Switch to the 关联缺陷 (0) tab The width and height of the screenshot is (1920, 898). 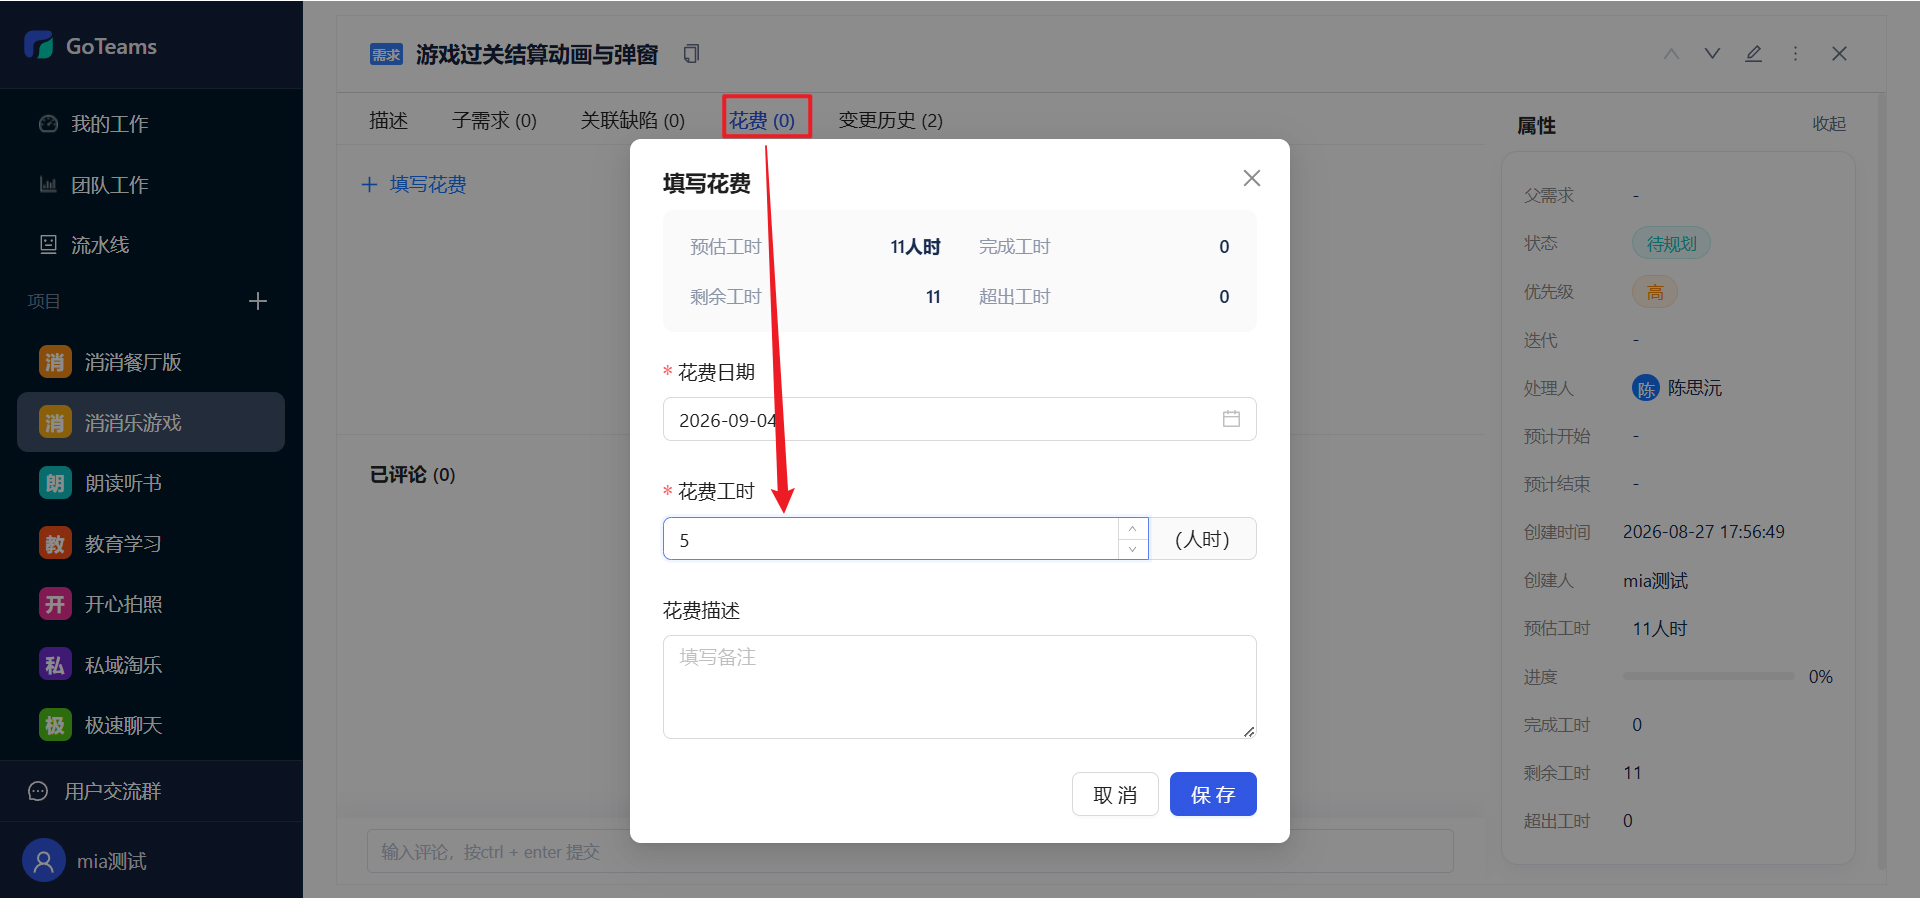(x=632, y=120)
